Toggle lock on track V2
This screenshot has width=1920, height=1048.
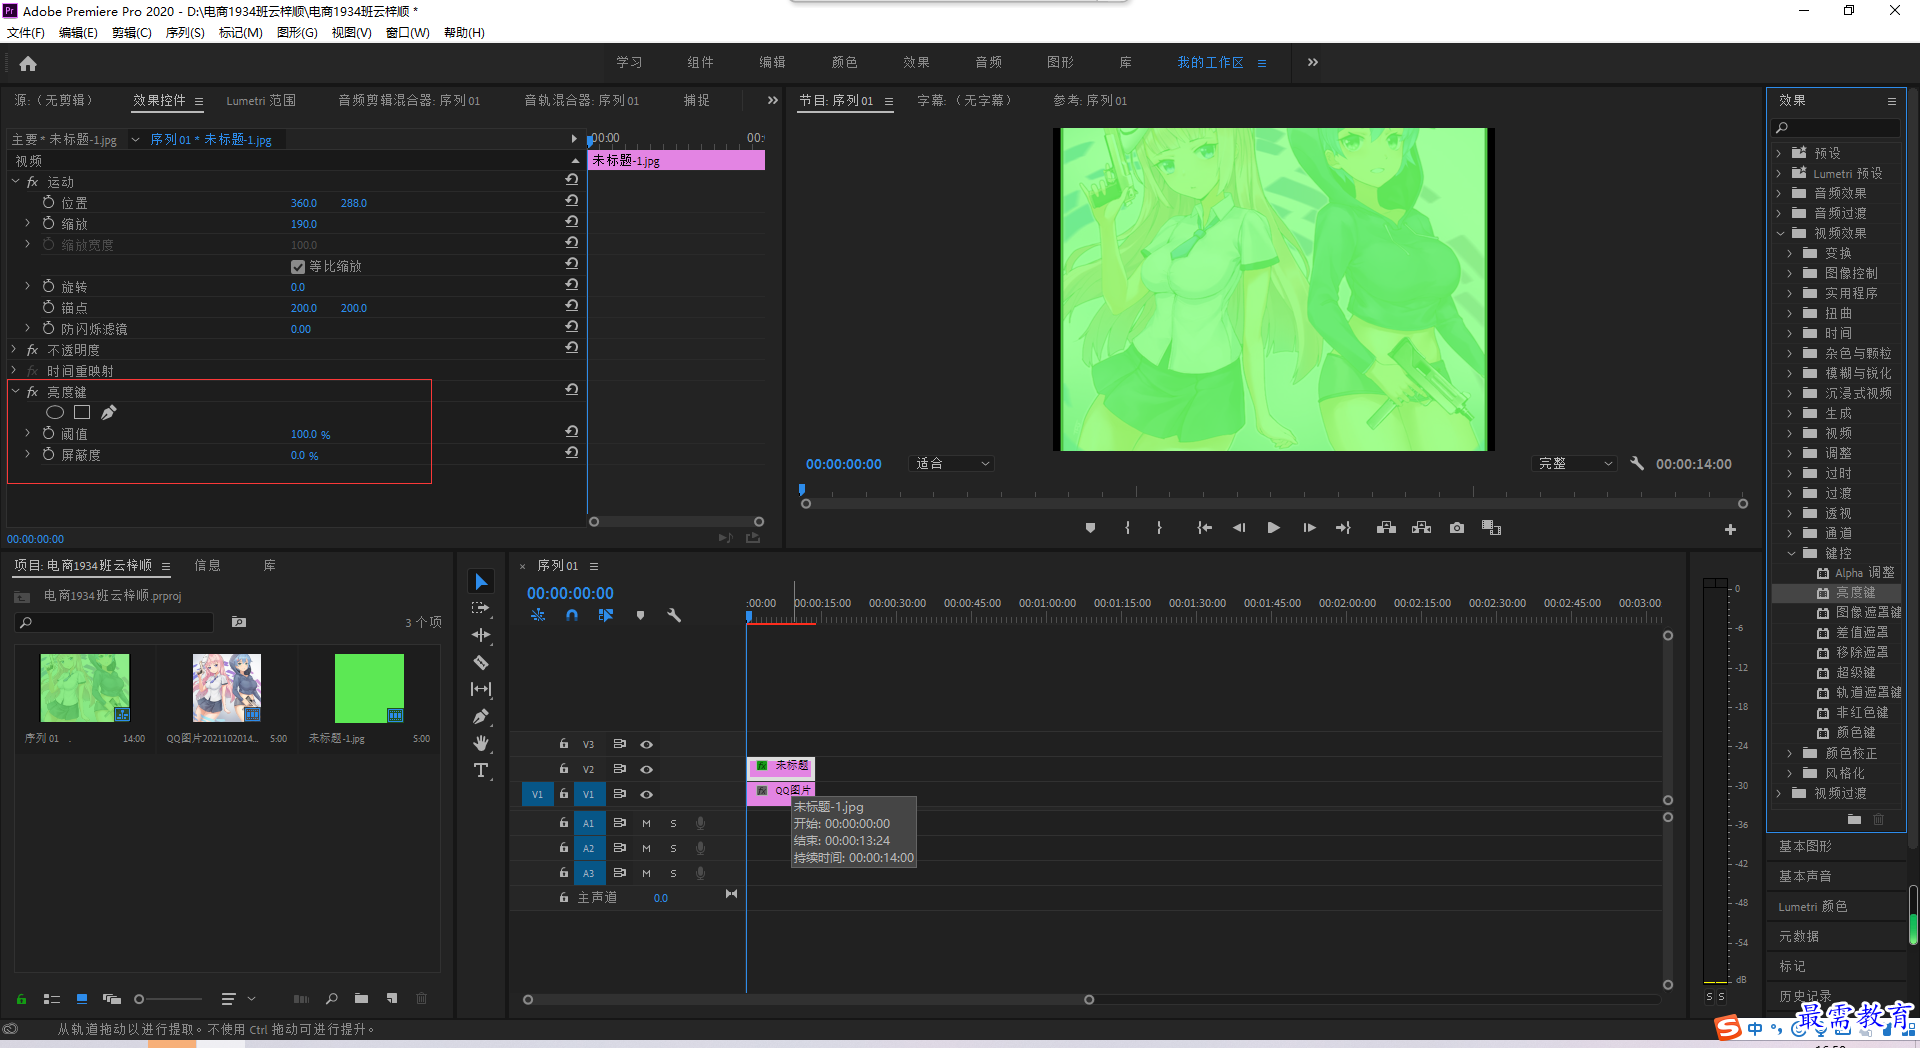click(x=564, y=768)
